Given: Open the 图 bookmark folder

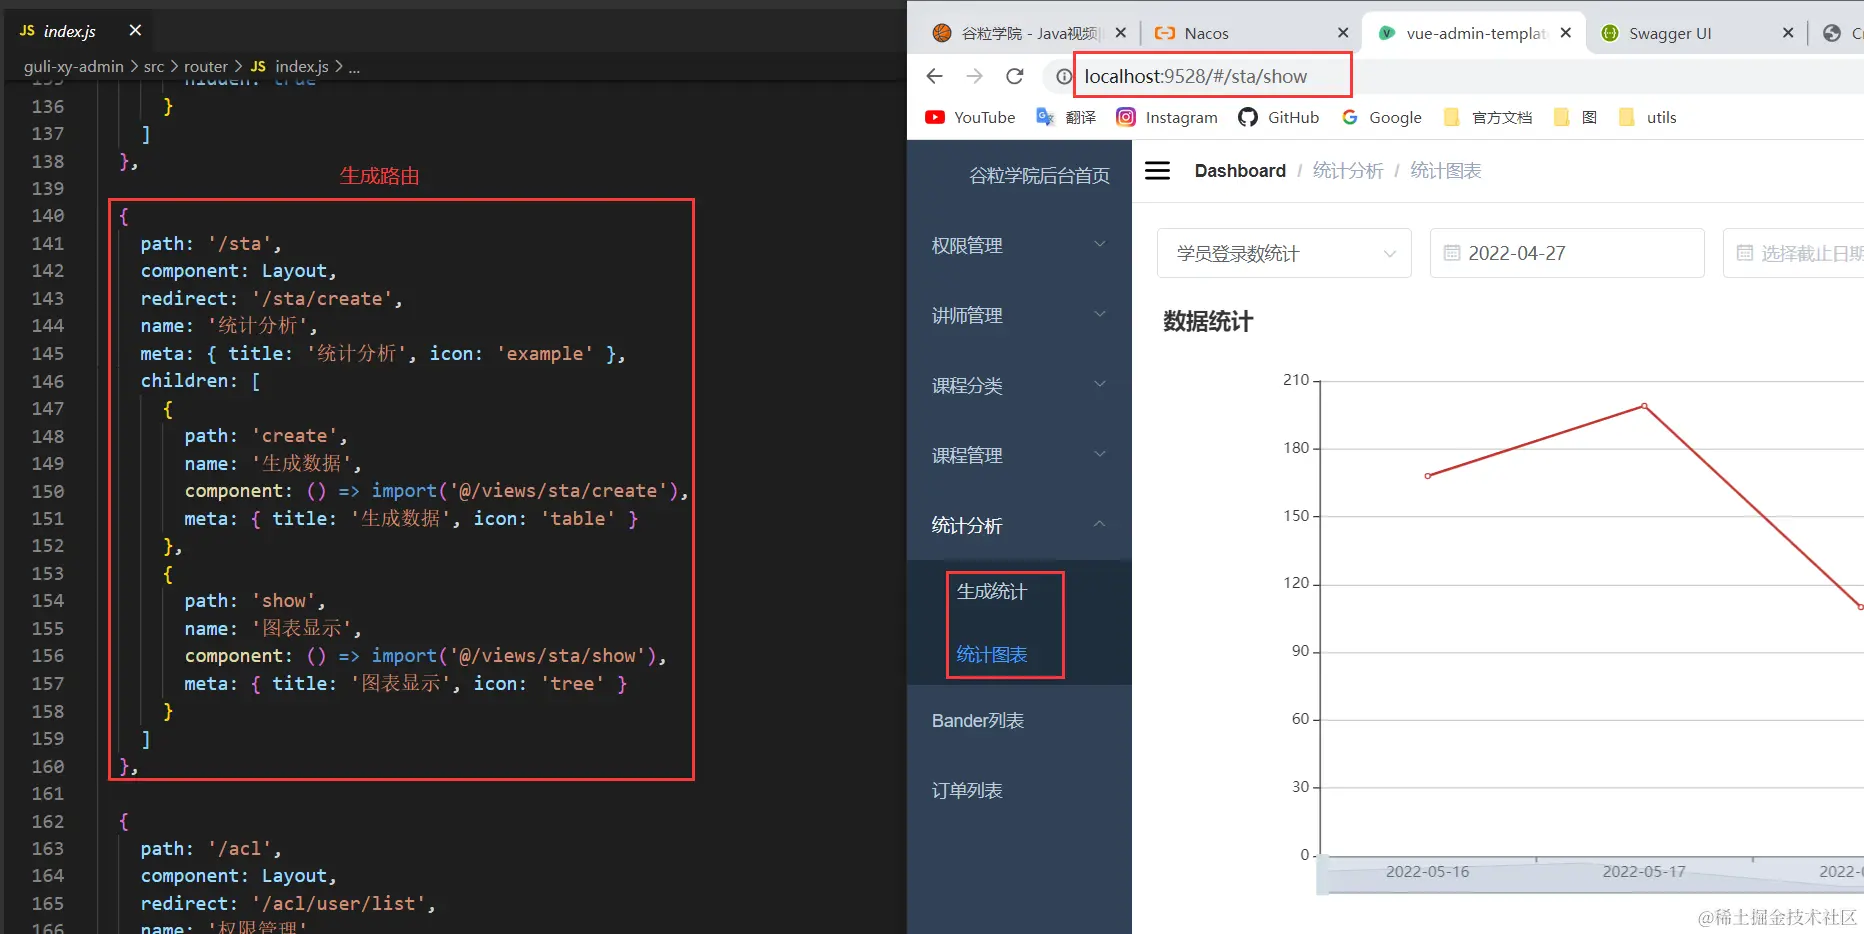Looking at the screenshot, I should pyautogui.click(x=1575, y=117).
